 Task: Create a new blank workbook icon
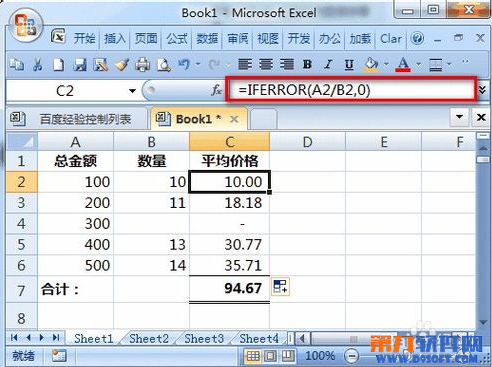[59, 64]
